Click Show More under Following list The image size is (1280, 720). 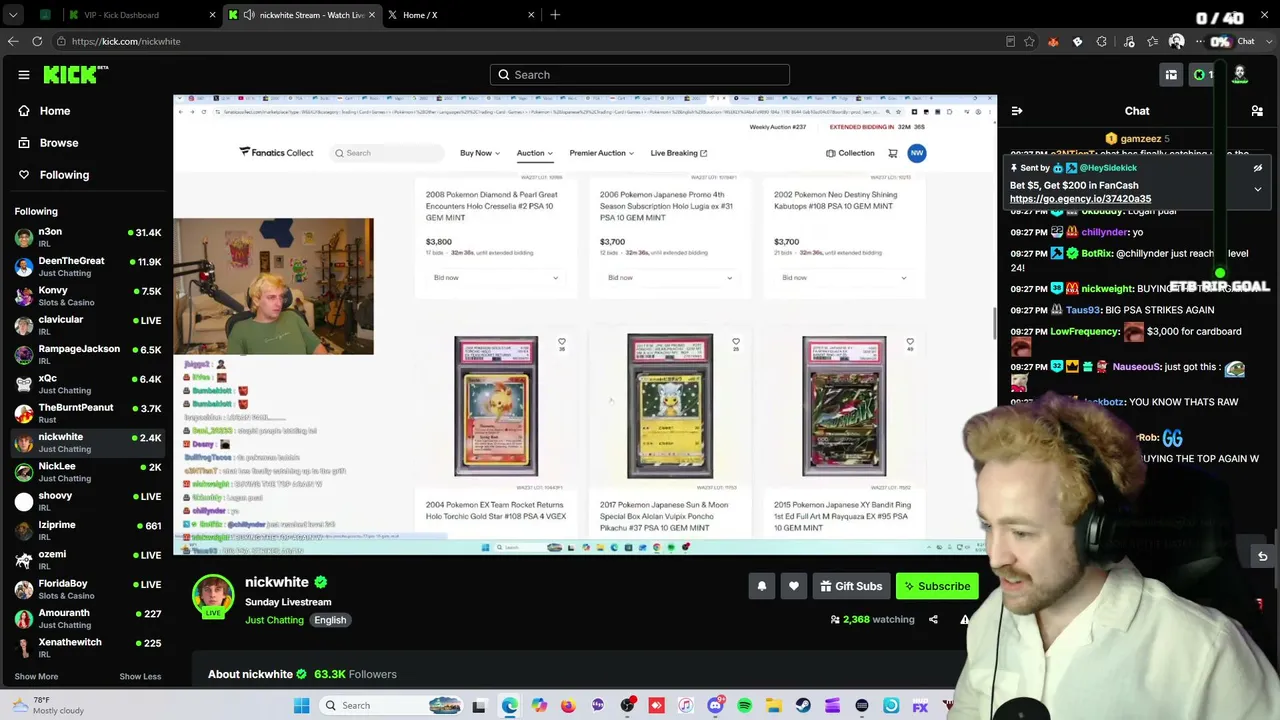click(x=36, y=677)
